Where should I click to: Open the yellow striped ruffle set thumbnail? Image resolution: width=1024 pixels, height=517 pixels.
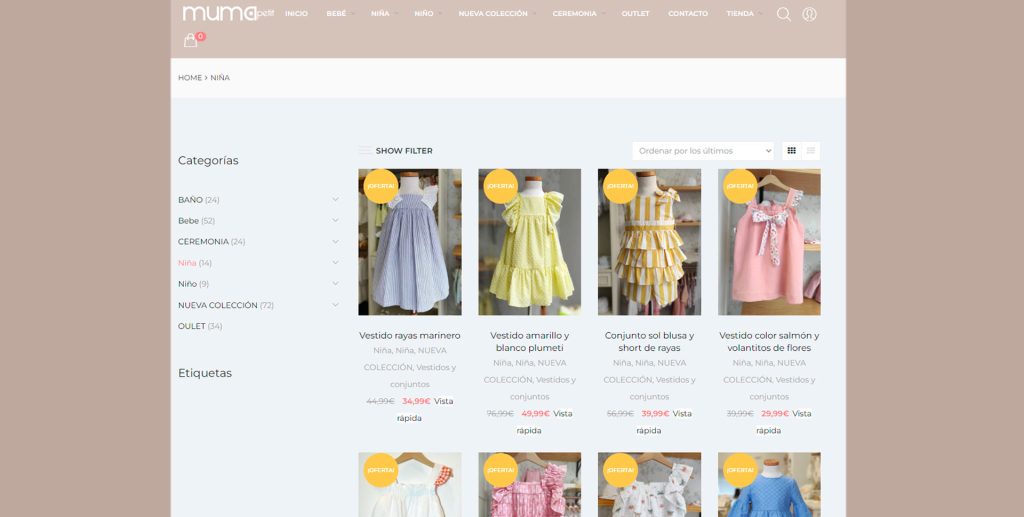649,242
